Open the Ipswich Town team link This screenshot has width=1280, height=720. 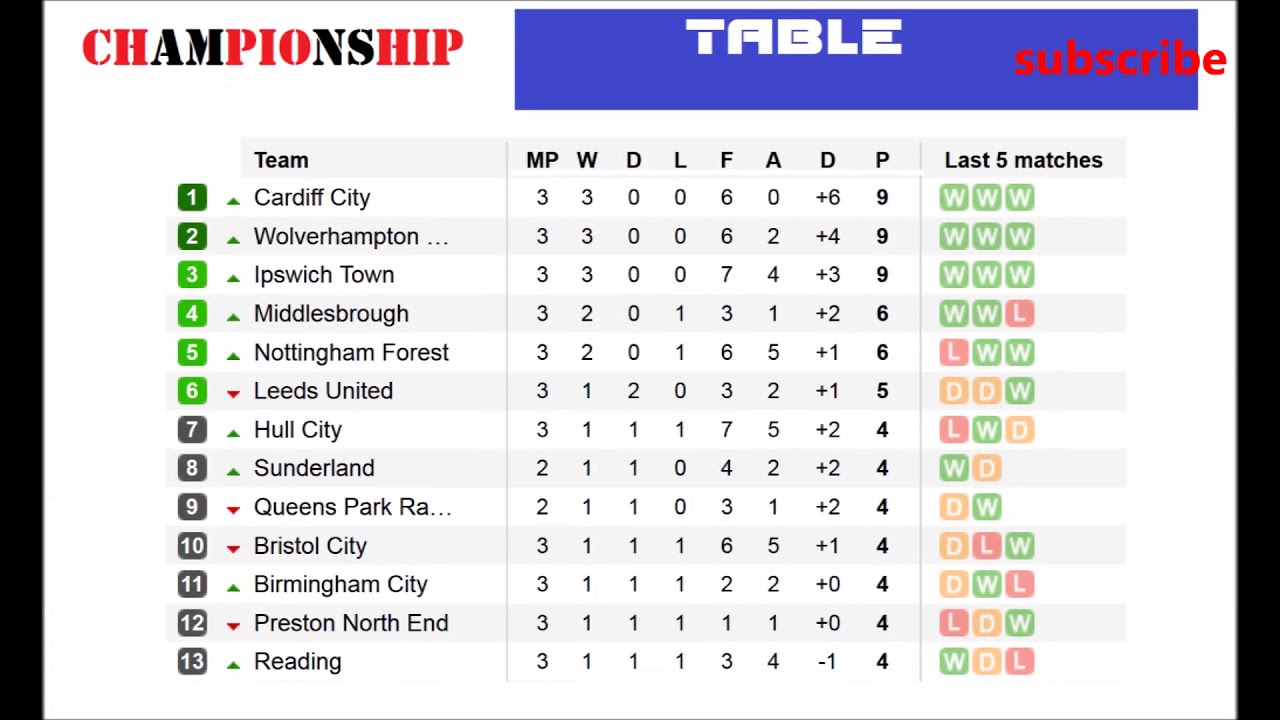324,275
